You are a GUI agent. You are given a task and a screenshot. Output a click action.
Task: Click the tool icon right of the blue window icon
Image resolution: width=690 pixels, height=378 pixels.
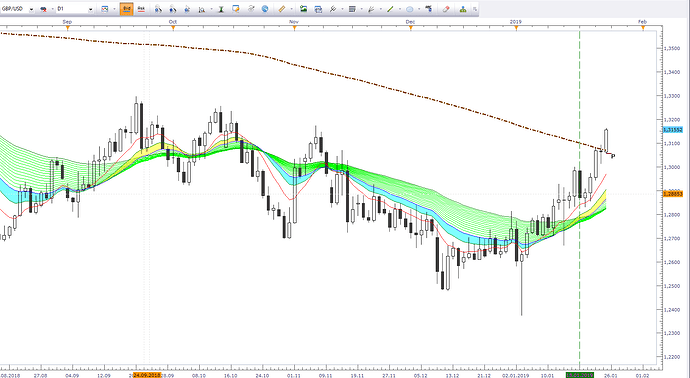(333, 9)
